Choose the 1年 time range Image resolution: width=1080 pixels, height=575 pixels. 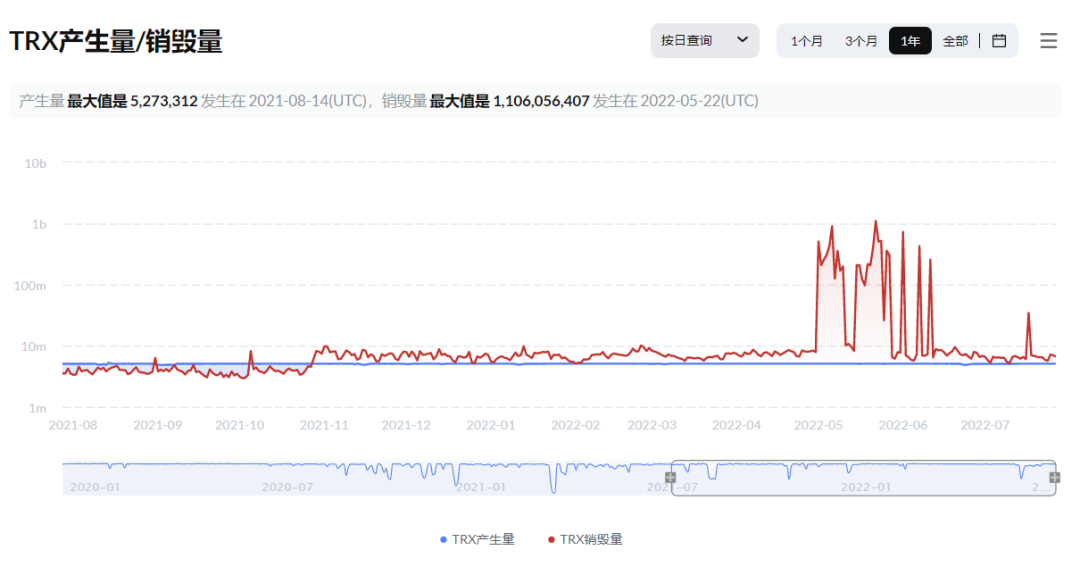(x=910, y=41)
